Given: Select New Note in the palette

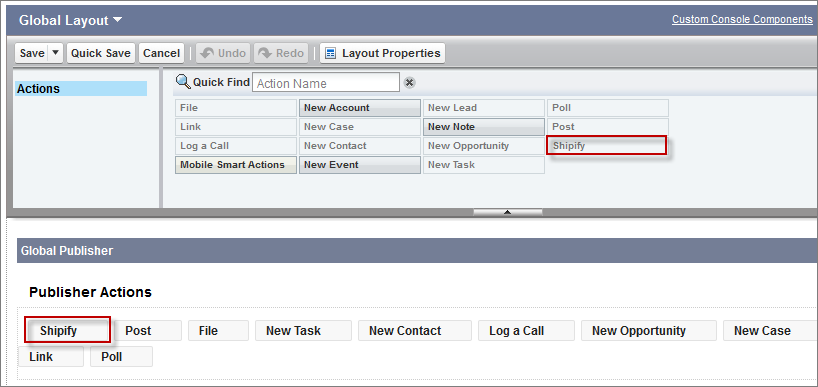Looking at the screenshot, I should click(x=484, y=127).
